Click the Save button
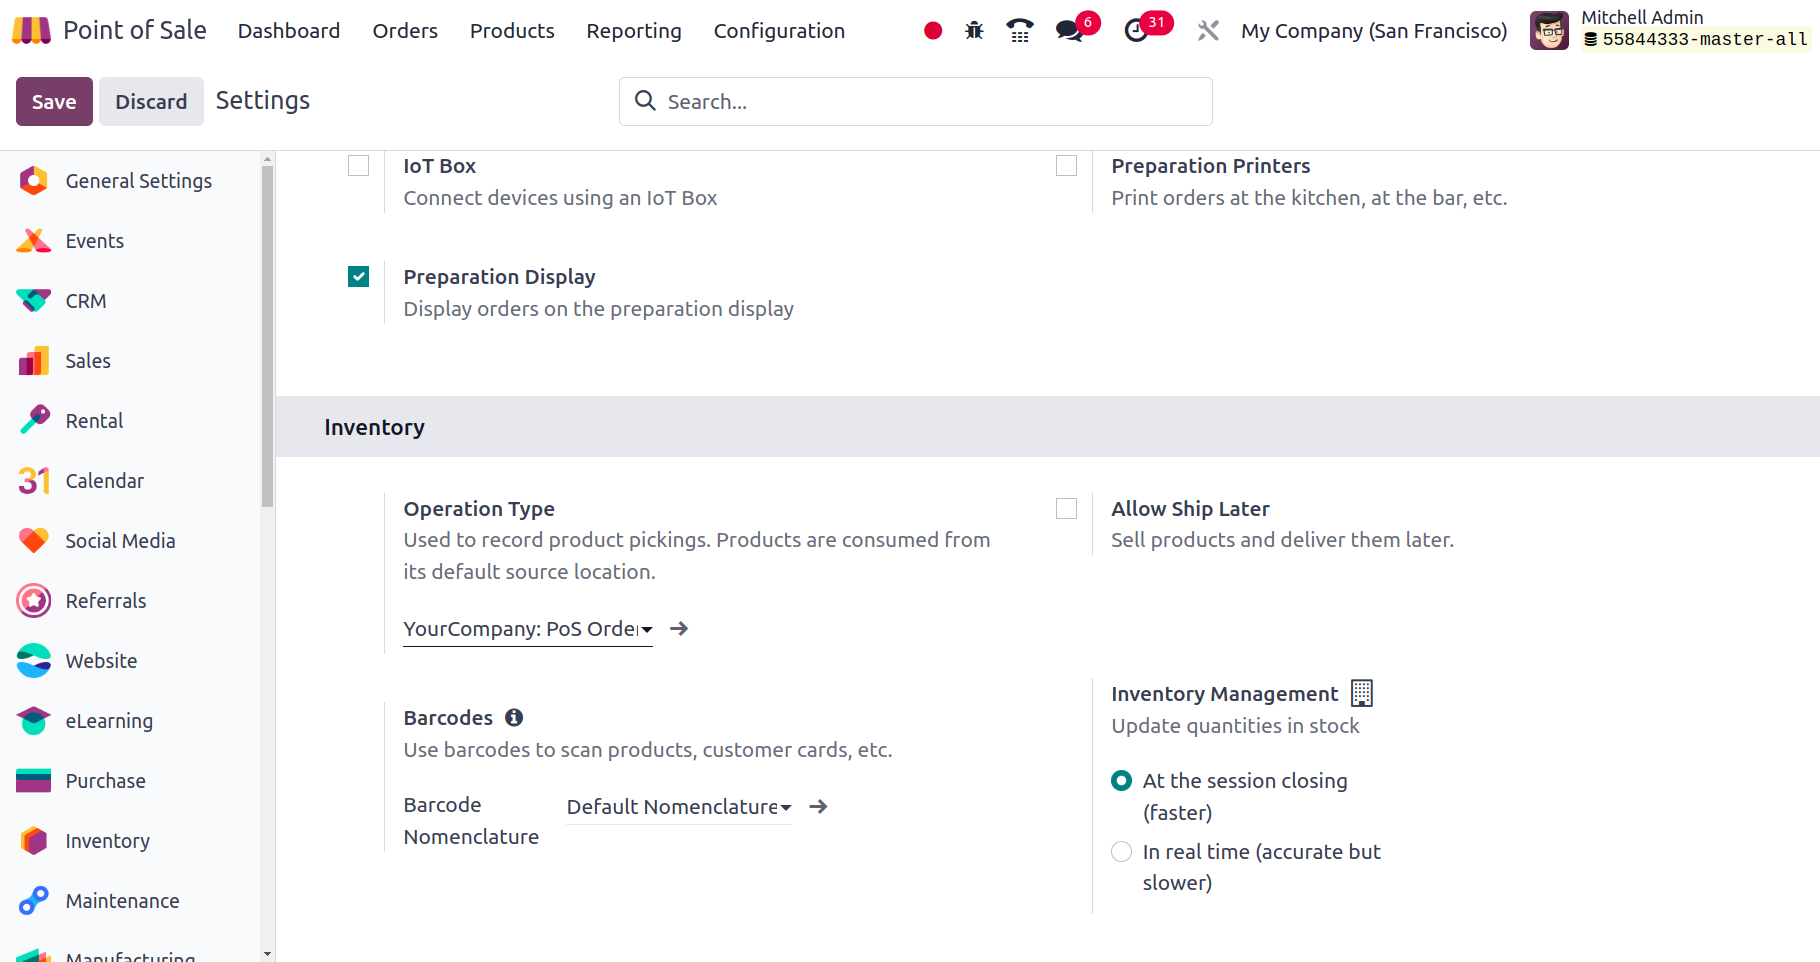This screenshot has width=1820, height=962. click(54, 102)
